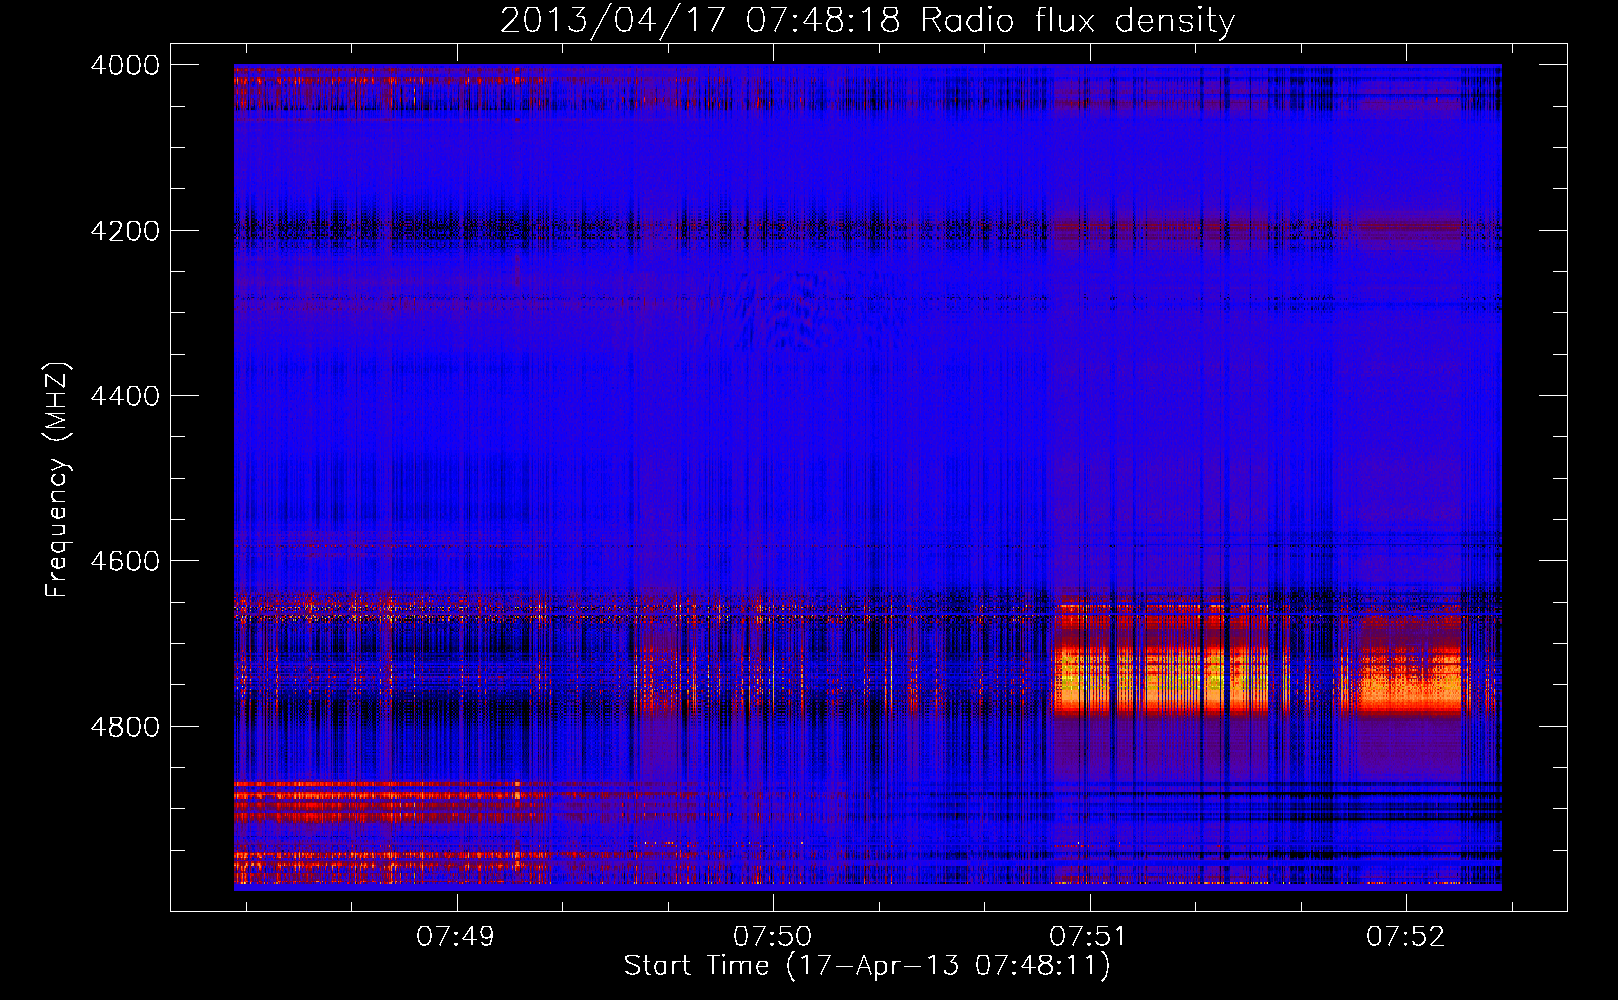Image resolution: width=1618 pixels, height=1000 pixels.
Task: Click the 4000 frequency axis label
Action: tap(124, 65)
